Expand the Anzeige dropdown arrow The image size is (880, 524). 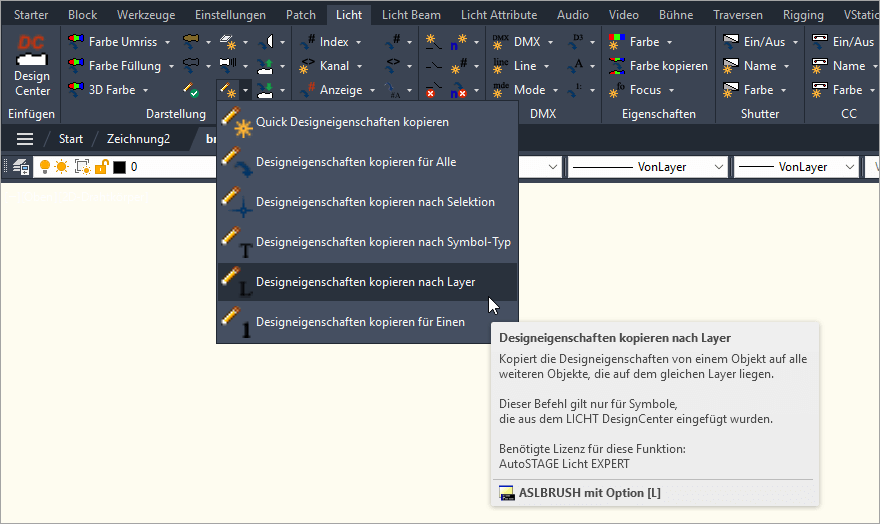(x=372, y=90)
